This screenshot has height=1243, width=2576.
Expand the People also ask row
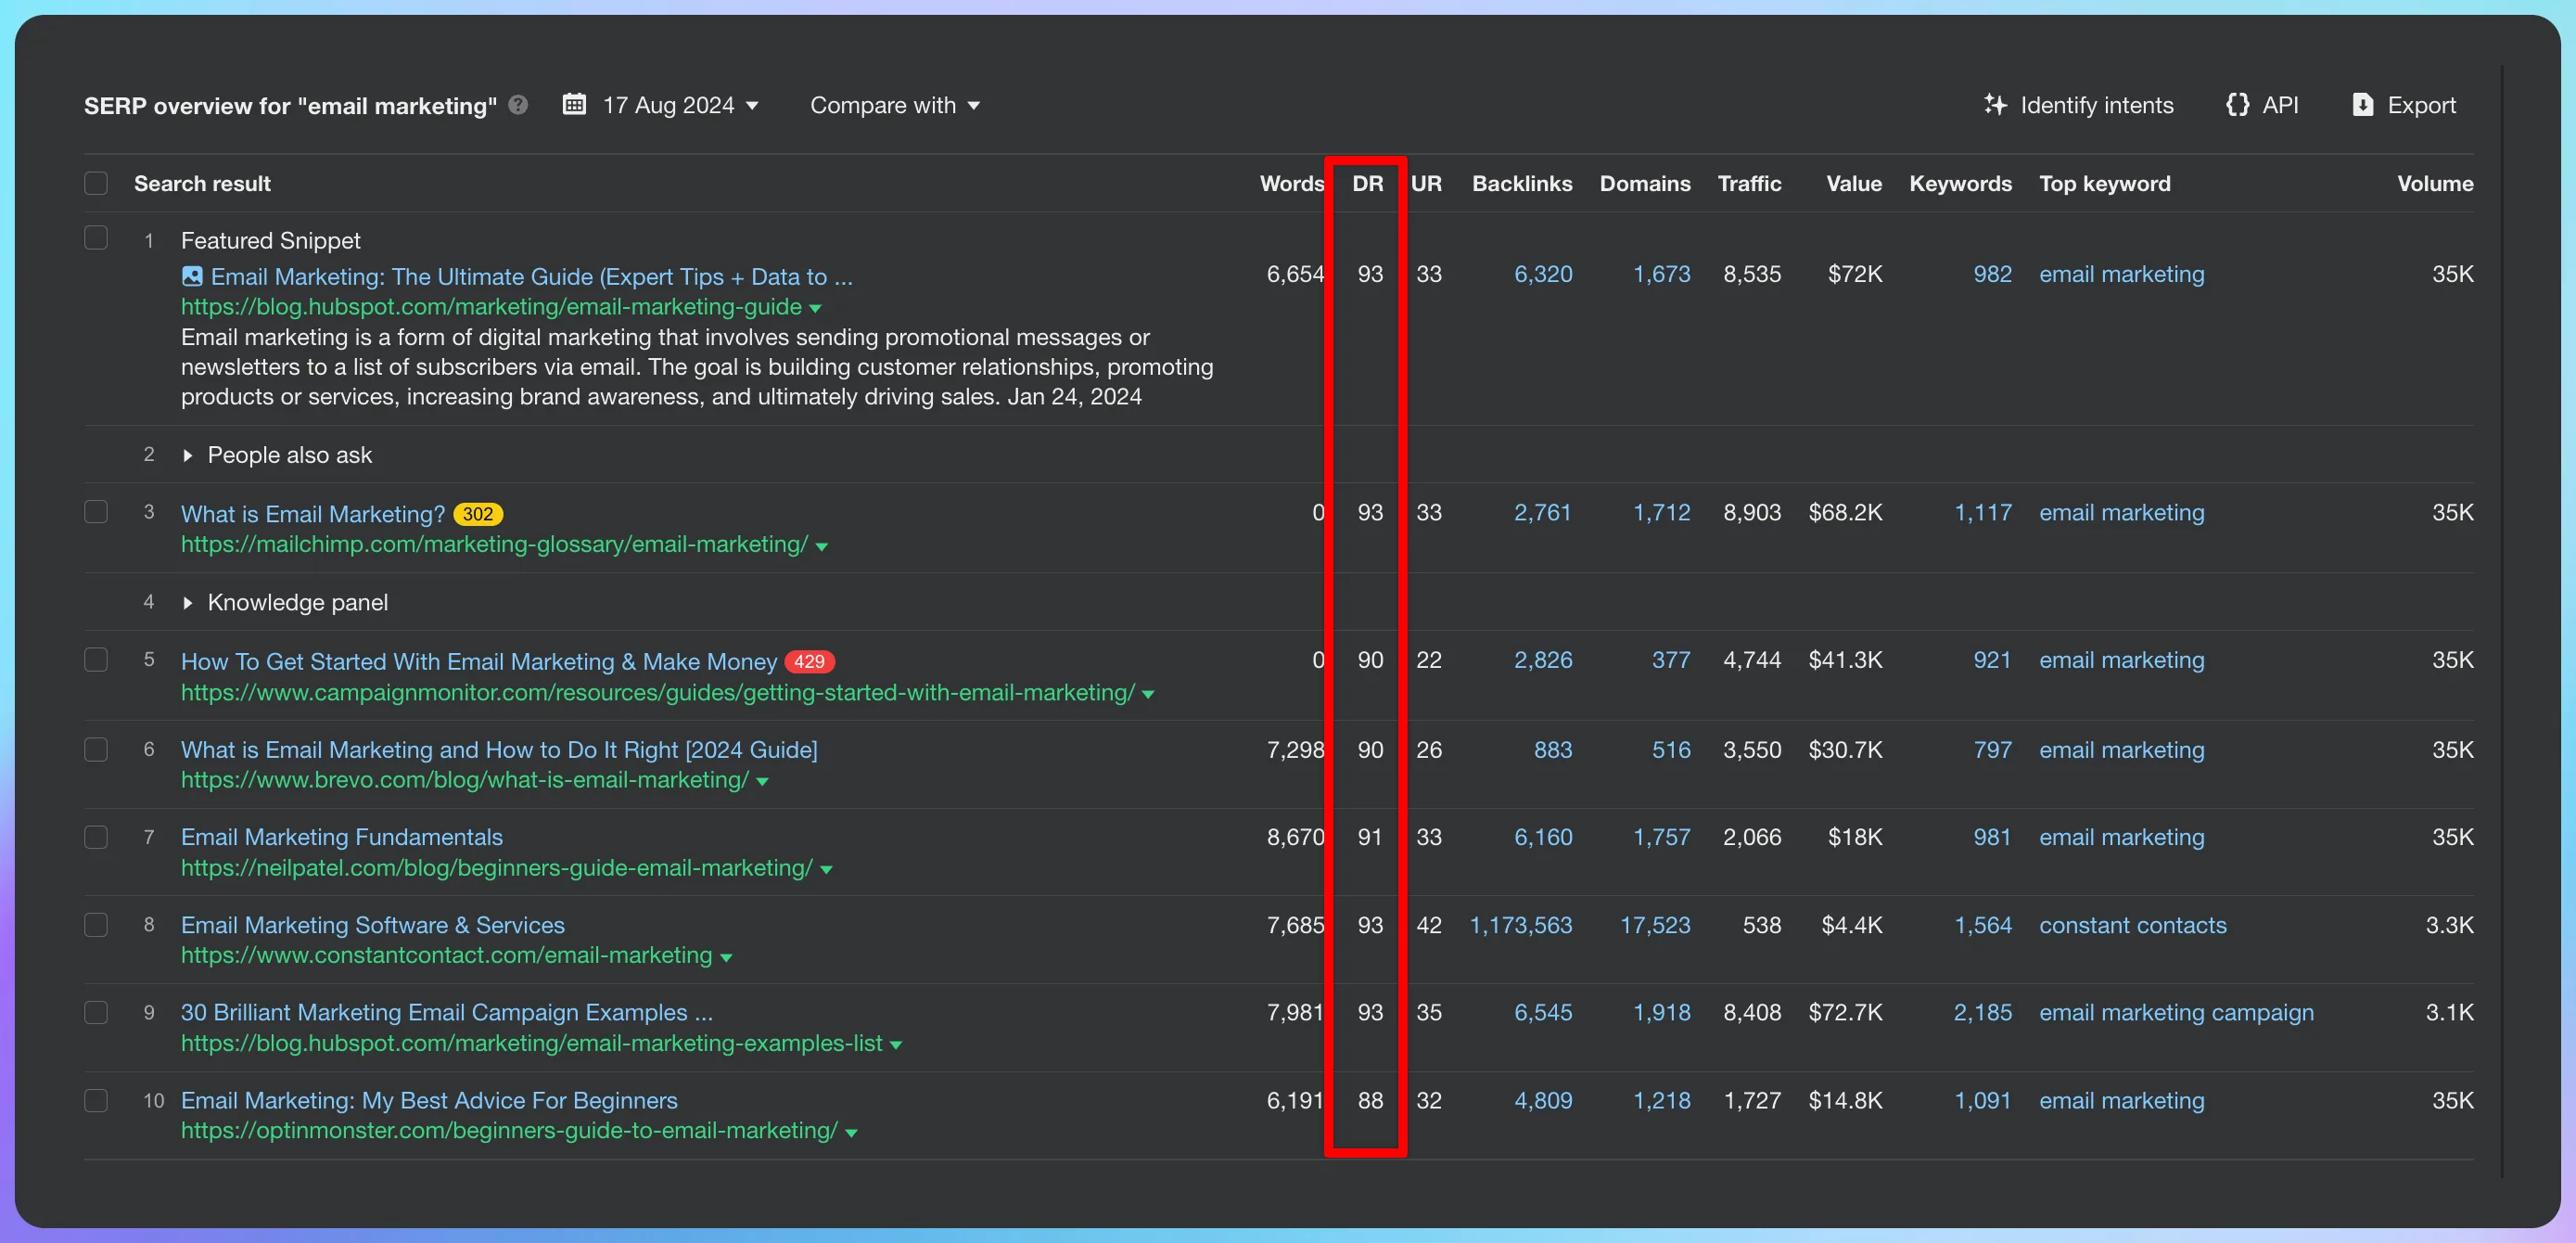[x=187, y=456]
